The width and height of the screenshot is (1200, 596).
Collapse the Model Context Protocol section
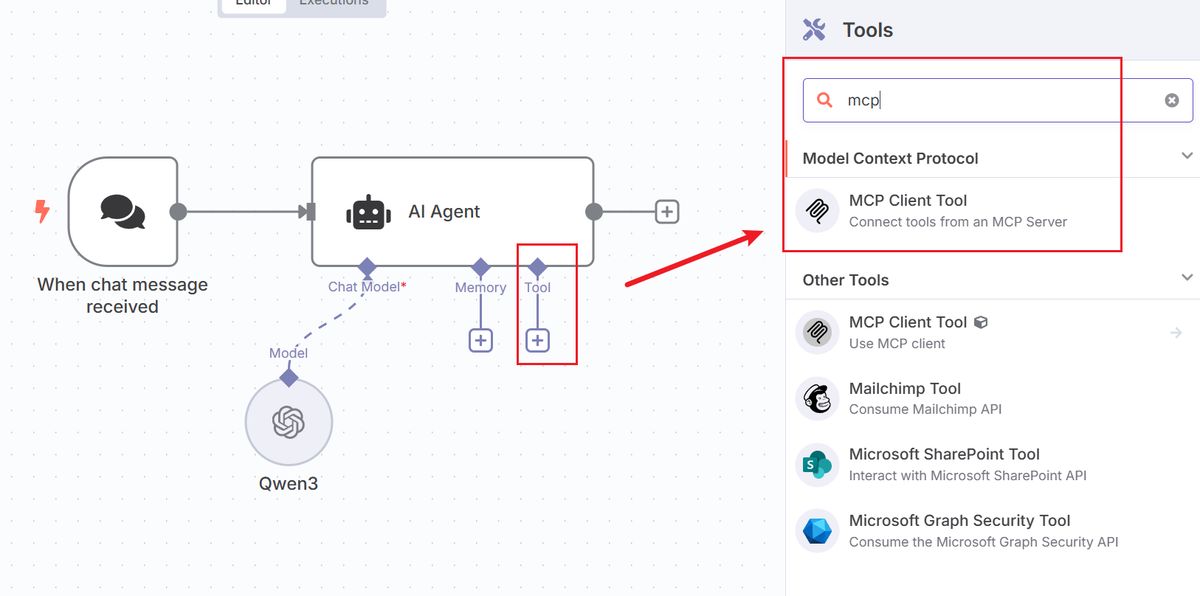point(1186,156)
